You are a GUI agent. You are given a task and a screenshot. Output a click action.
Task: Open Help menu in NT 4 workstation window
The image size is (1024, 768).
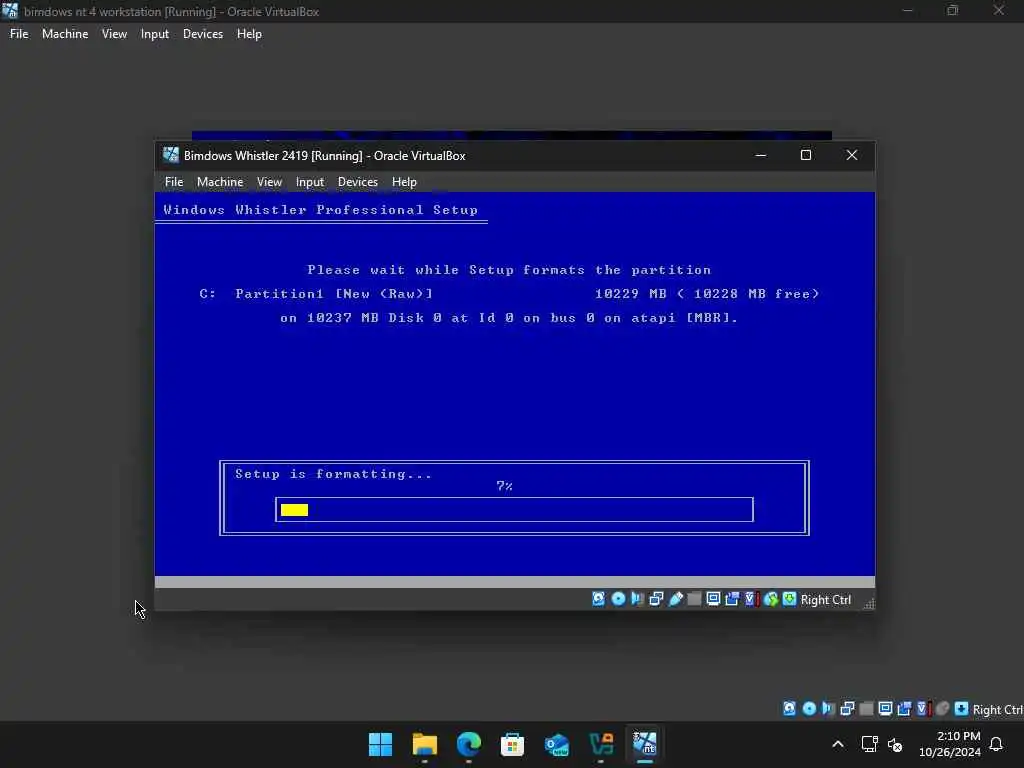click(x=249, y=34)
